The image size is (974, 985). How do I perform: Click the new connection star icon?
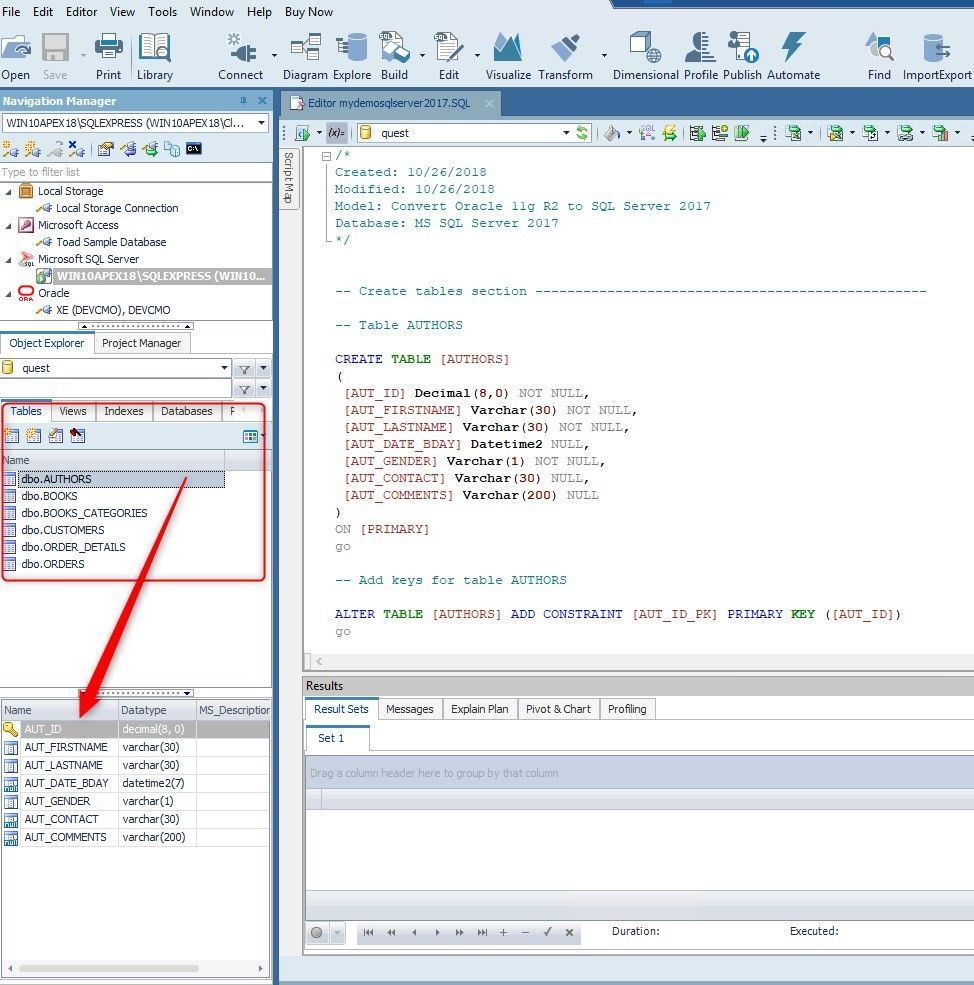point(11,149)
